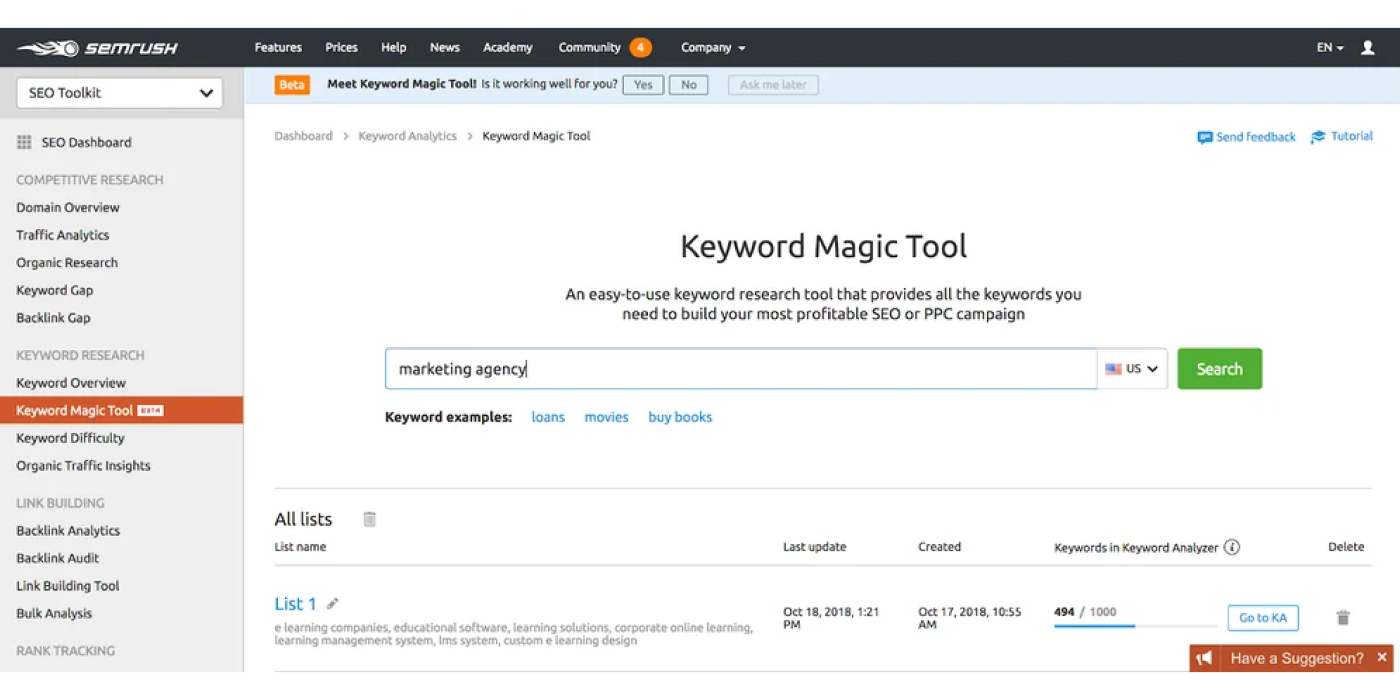Expand the Company menu
Viewport: 1400px width, 700px height.
(713, 48)
